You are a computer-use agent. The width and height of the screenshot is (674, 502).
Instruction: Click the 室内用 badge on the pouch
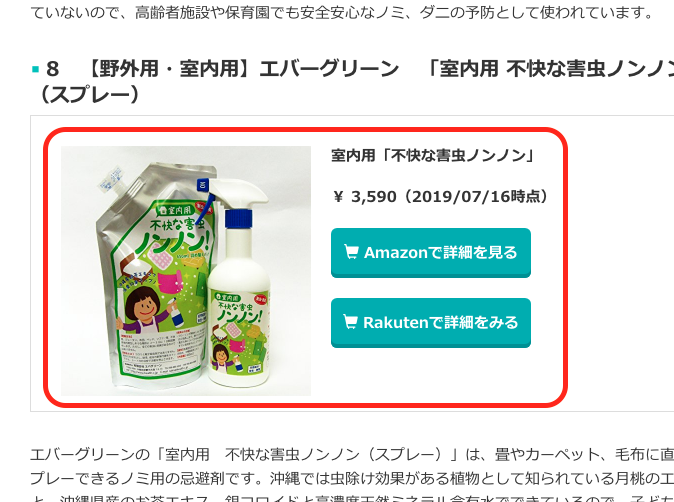[175, 211]
